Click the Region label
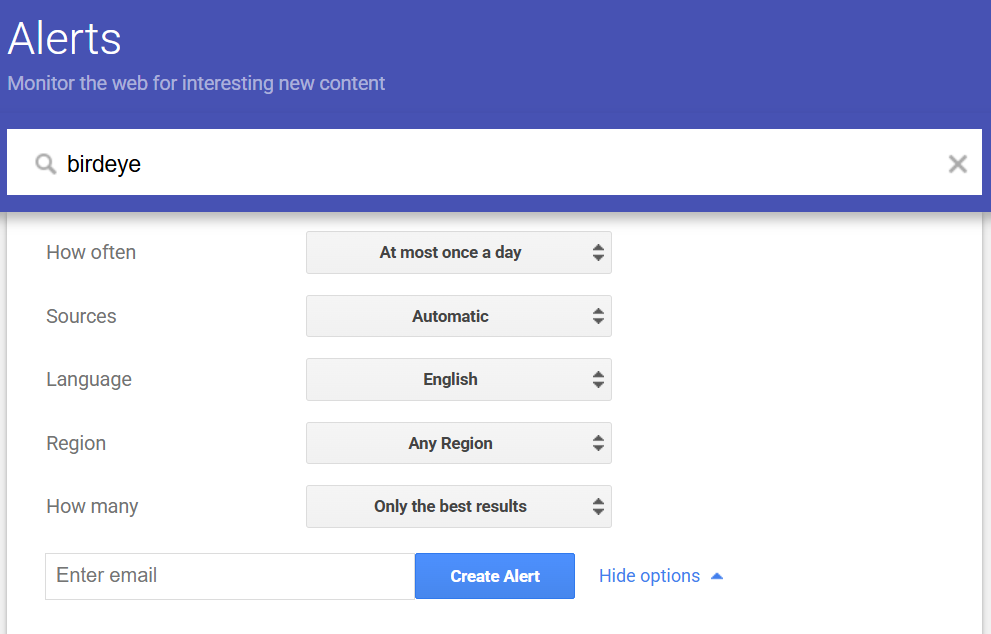This screenshot has width=991, height=634. click(76, 443)
